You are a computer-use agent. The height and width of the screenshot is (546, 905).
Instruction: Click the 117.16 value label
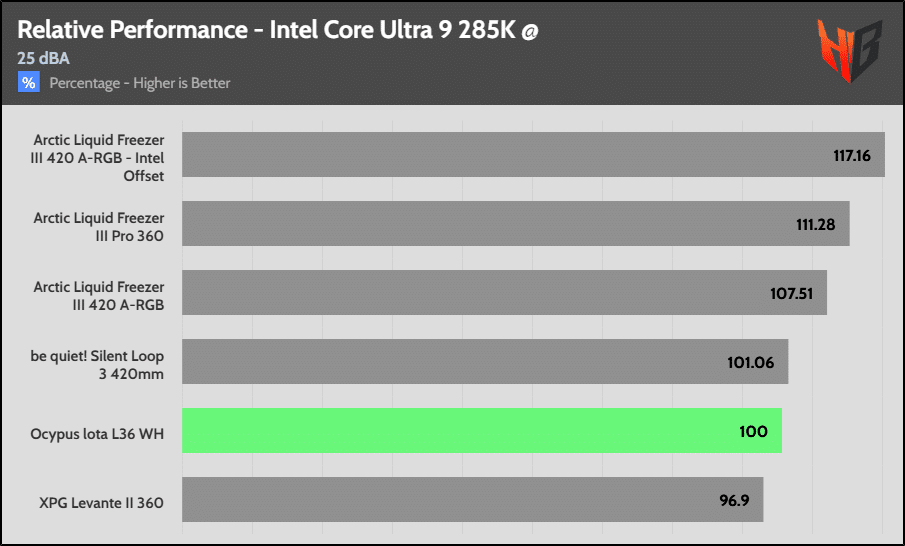point(852,155)
